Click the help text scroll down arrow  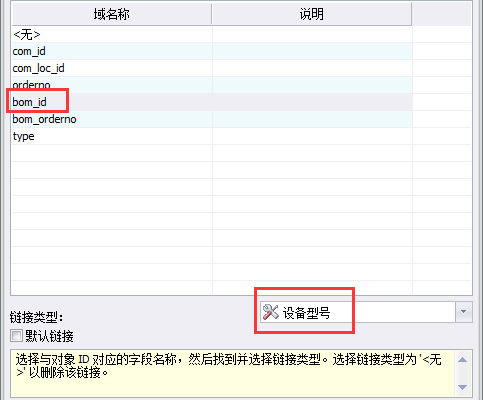click(462, 387)
